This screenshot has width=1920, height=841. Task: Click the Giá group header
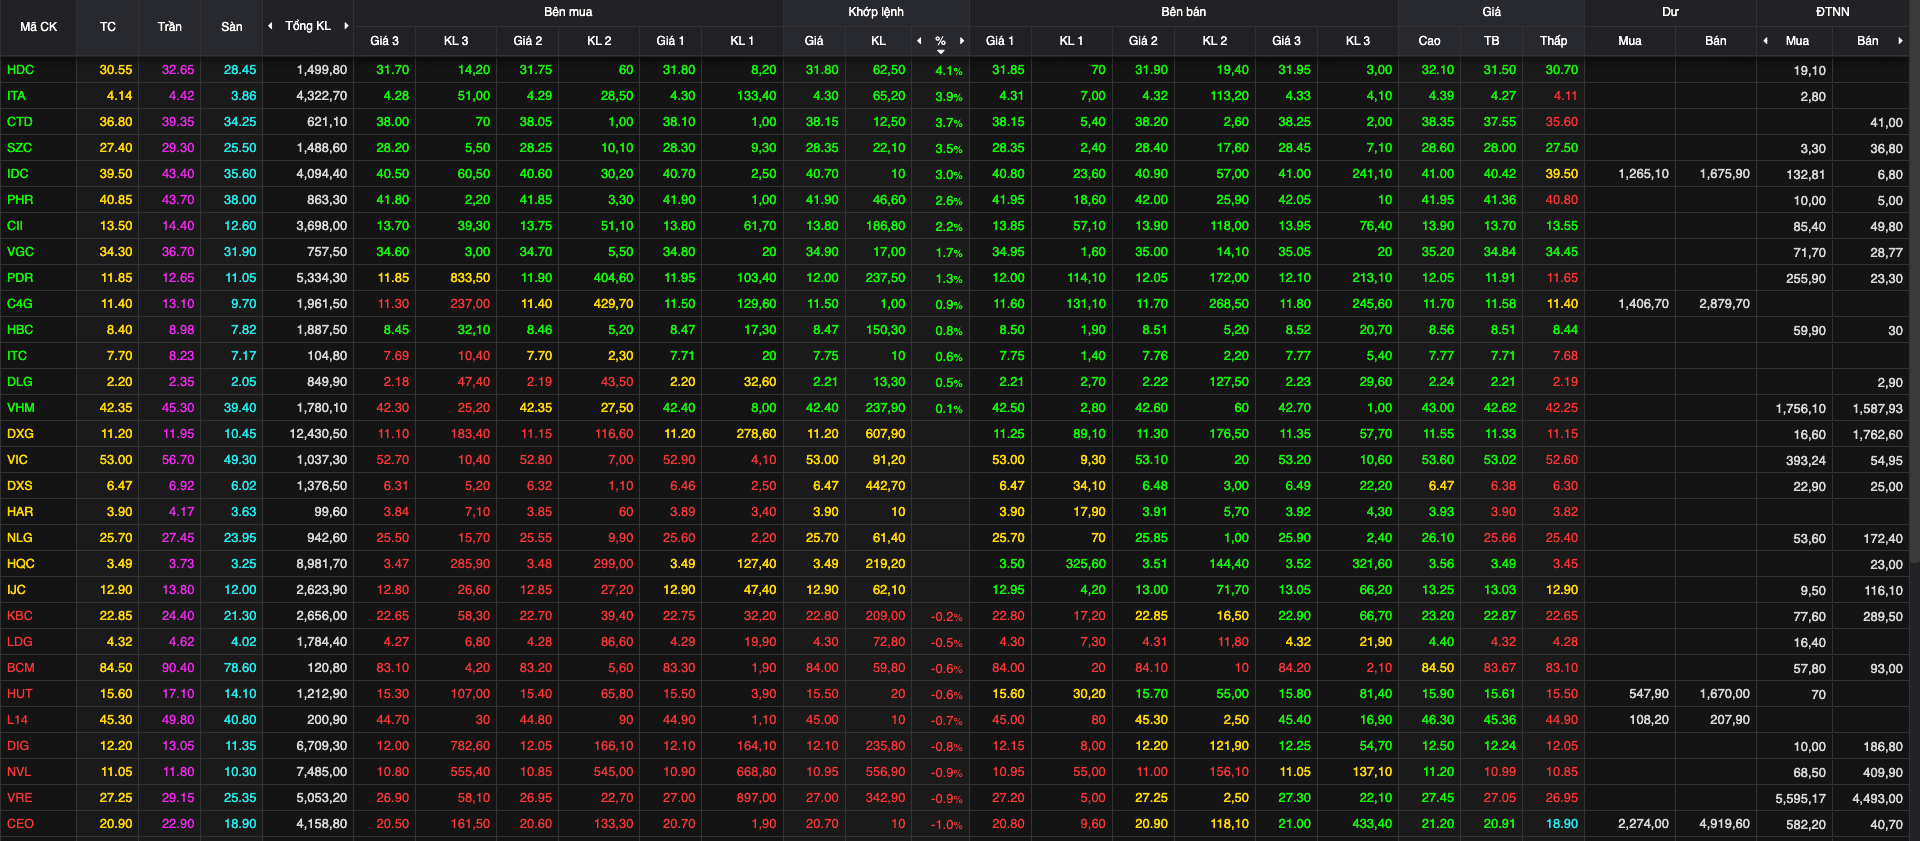click(1491, 12)
